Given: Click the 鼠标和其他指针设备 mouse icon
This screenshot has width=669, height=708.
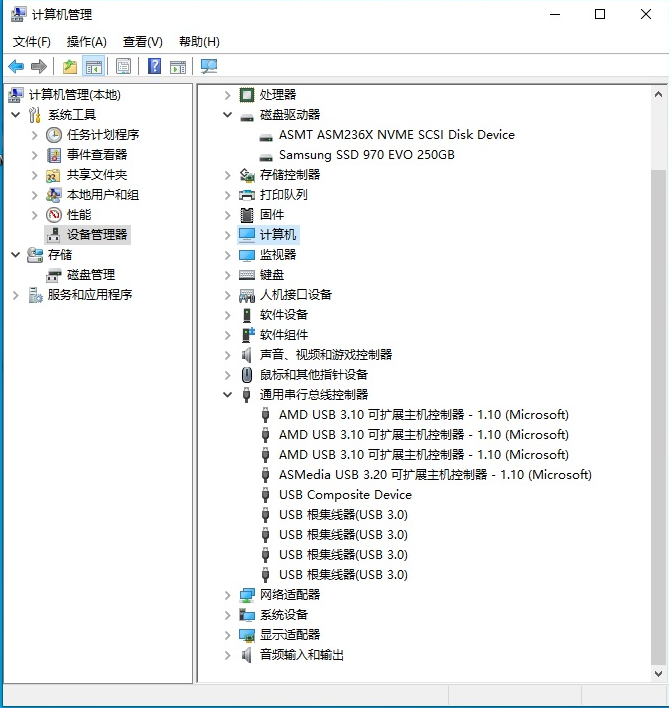Looking at the screenshot, I should click(246, 375).
